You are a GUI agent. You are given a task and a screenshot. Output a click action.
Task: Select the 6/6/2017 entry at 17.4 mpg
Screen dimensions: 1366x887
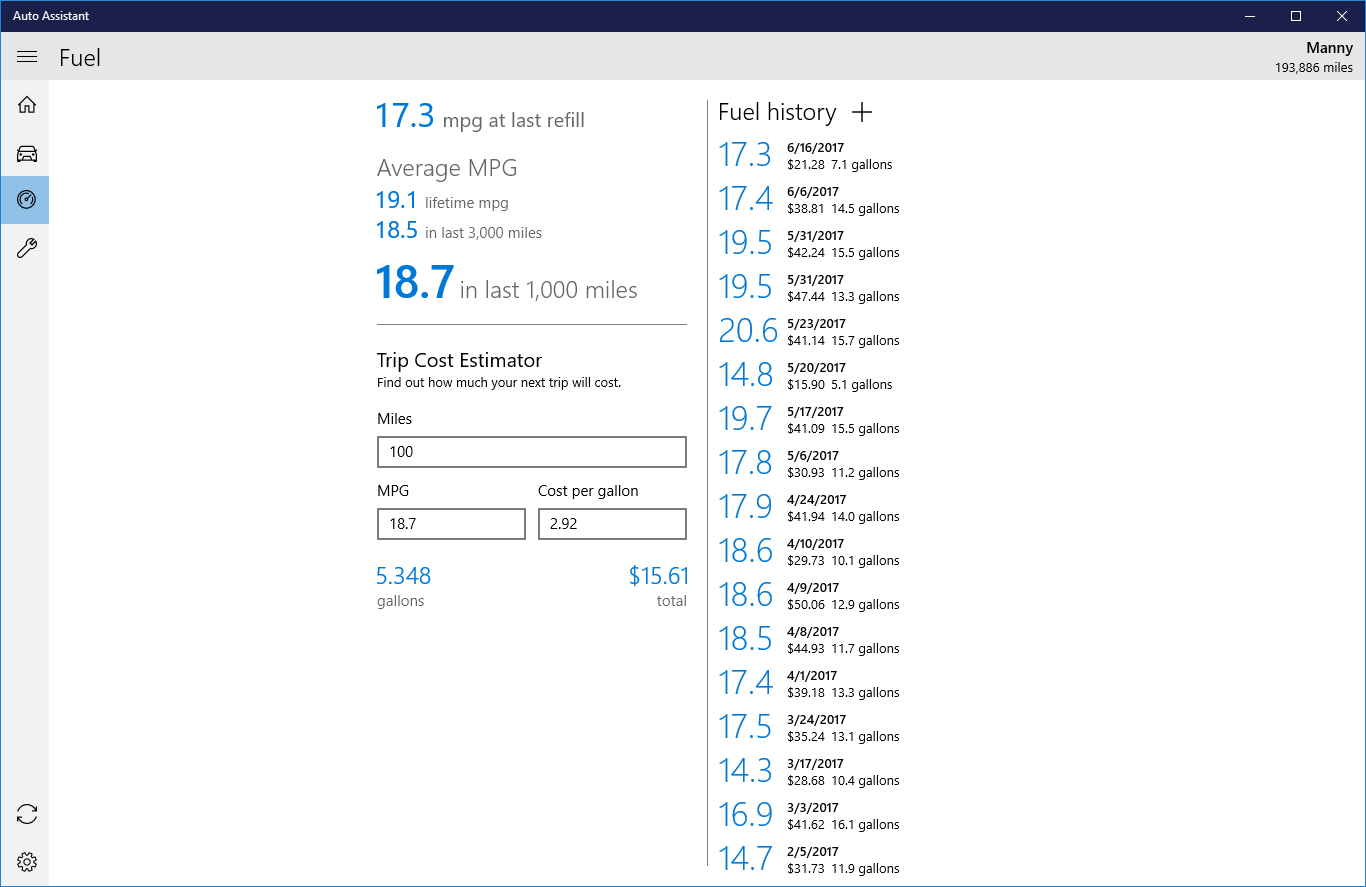809,199
